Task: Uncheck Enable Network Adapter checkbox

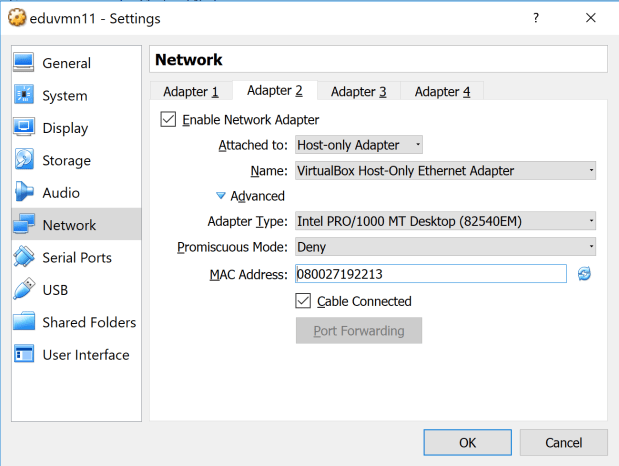Action: point(168,120)
